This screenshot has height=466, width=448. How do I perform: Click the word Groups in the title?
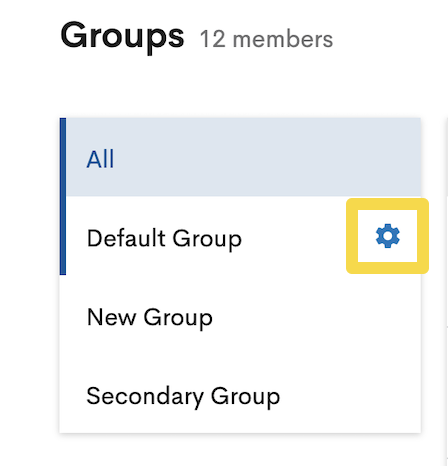[122, 36]
